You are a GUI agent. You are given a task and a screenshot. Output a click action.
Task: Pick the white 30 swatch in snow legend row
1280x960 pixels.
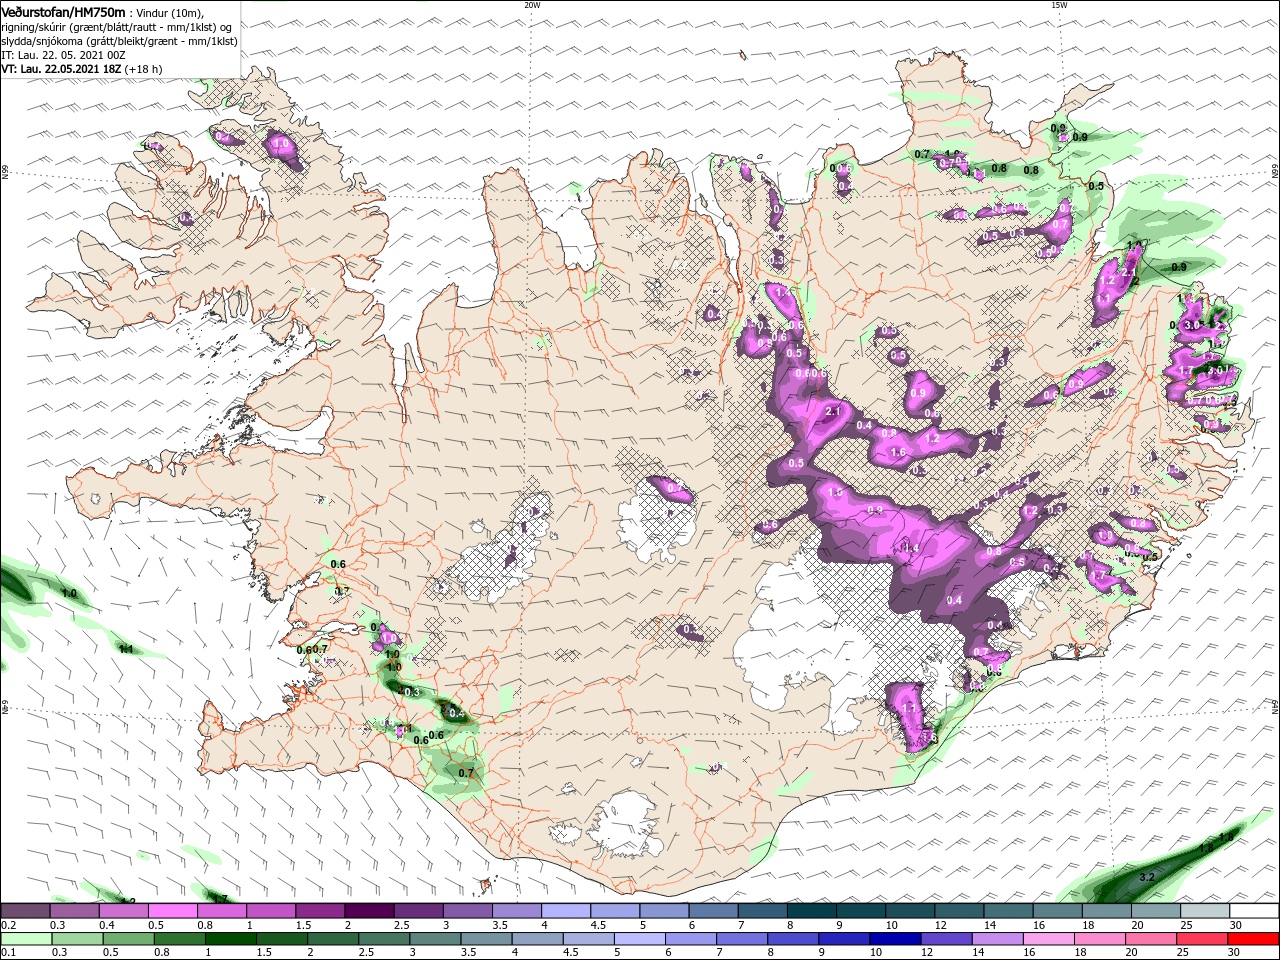tap(1254, 911)
